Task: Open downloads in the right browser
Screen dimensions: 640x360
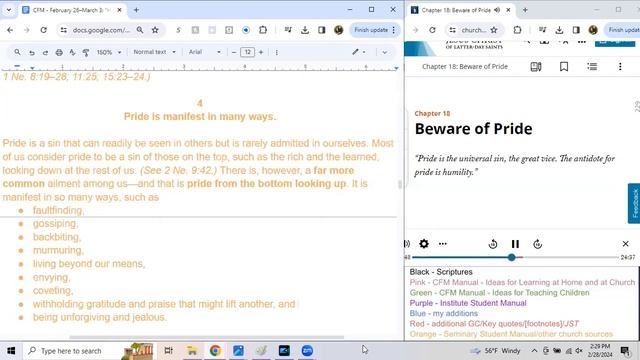Action: click(x=559, y=30)
